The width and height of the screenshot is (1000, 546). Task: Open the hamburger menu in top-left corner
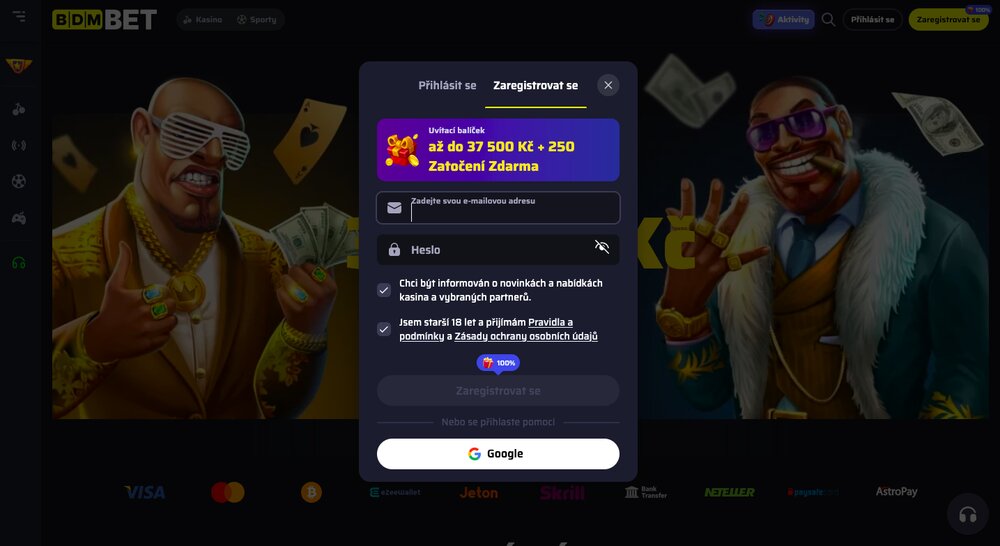(19, 16)
